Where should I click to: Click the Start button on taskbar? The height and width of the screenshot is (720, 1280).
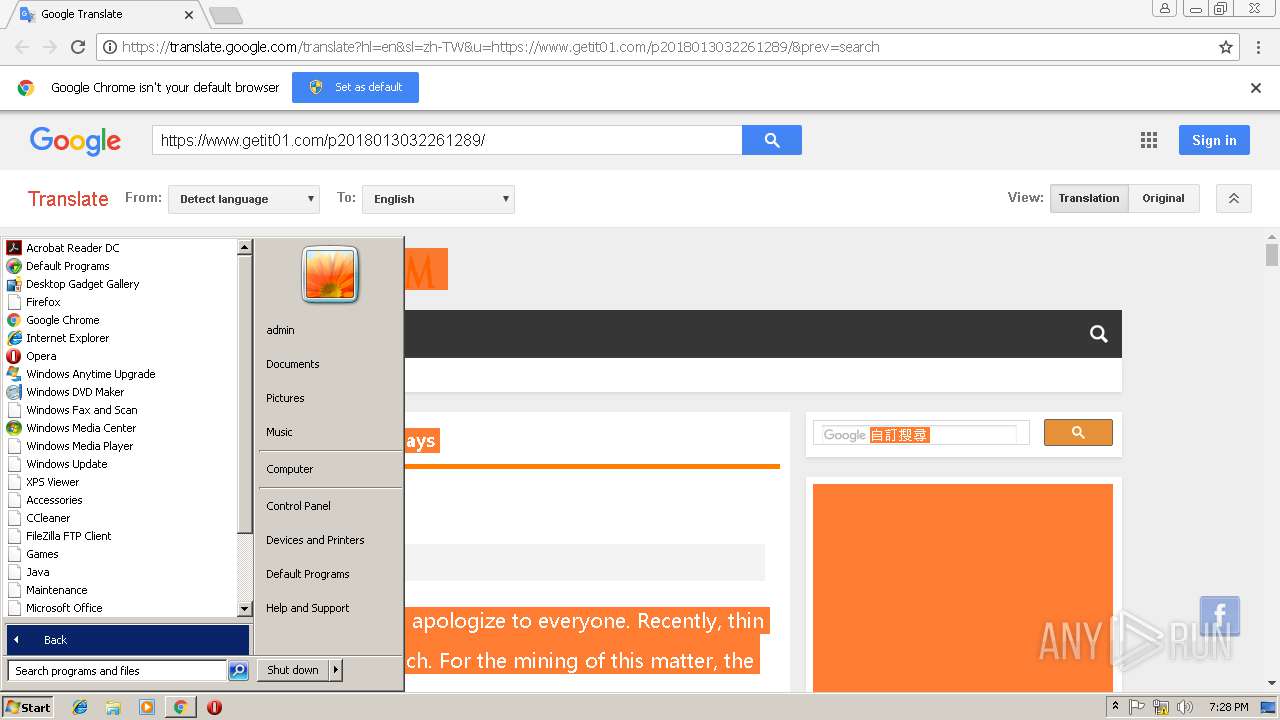[28, 707]
